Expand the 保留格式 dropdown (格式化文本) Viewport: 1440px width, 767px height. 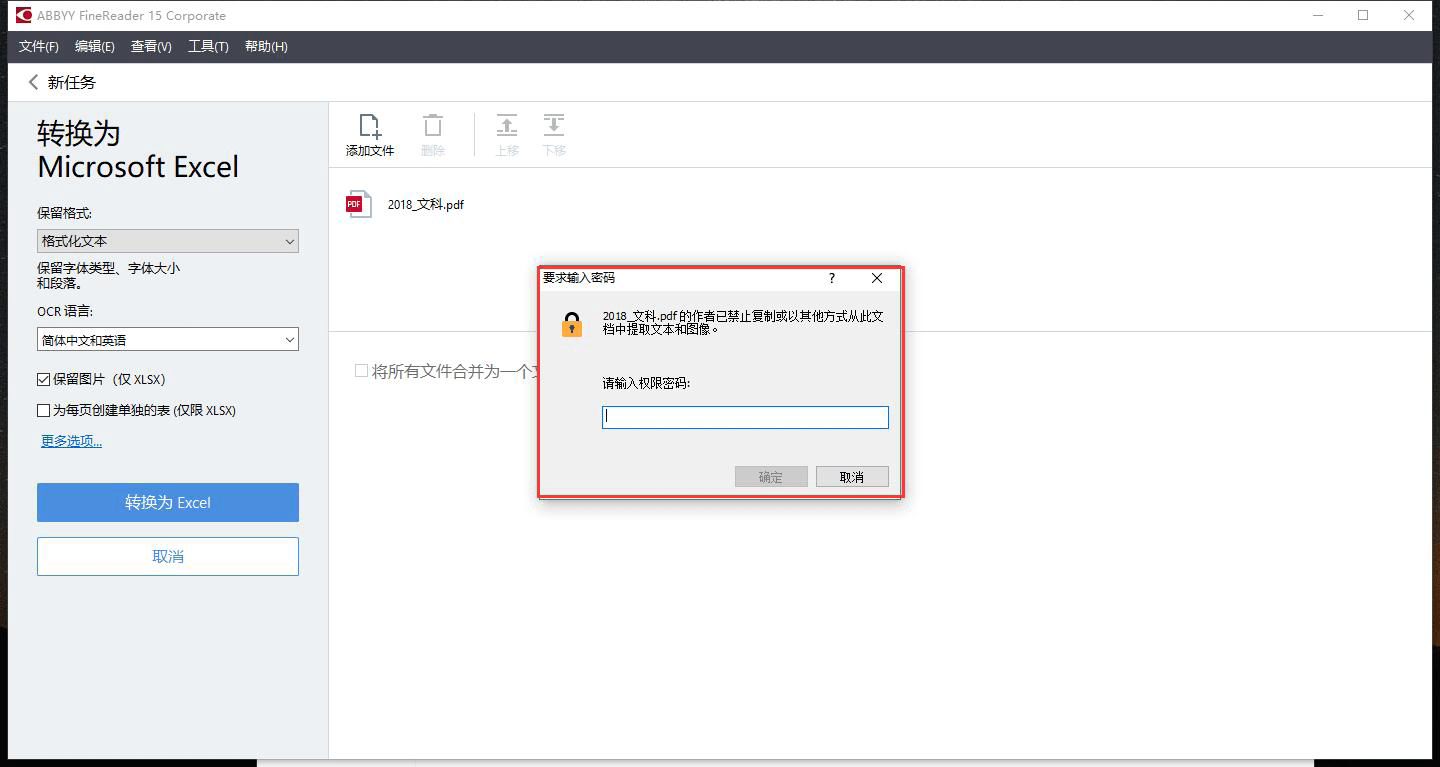pos(168,241)
